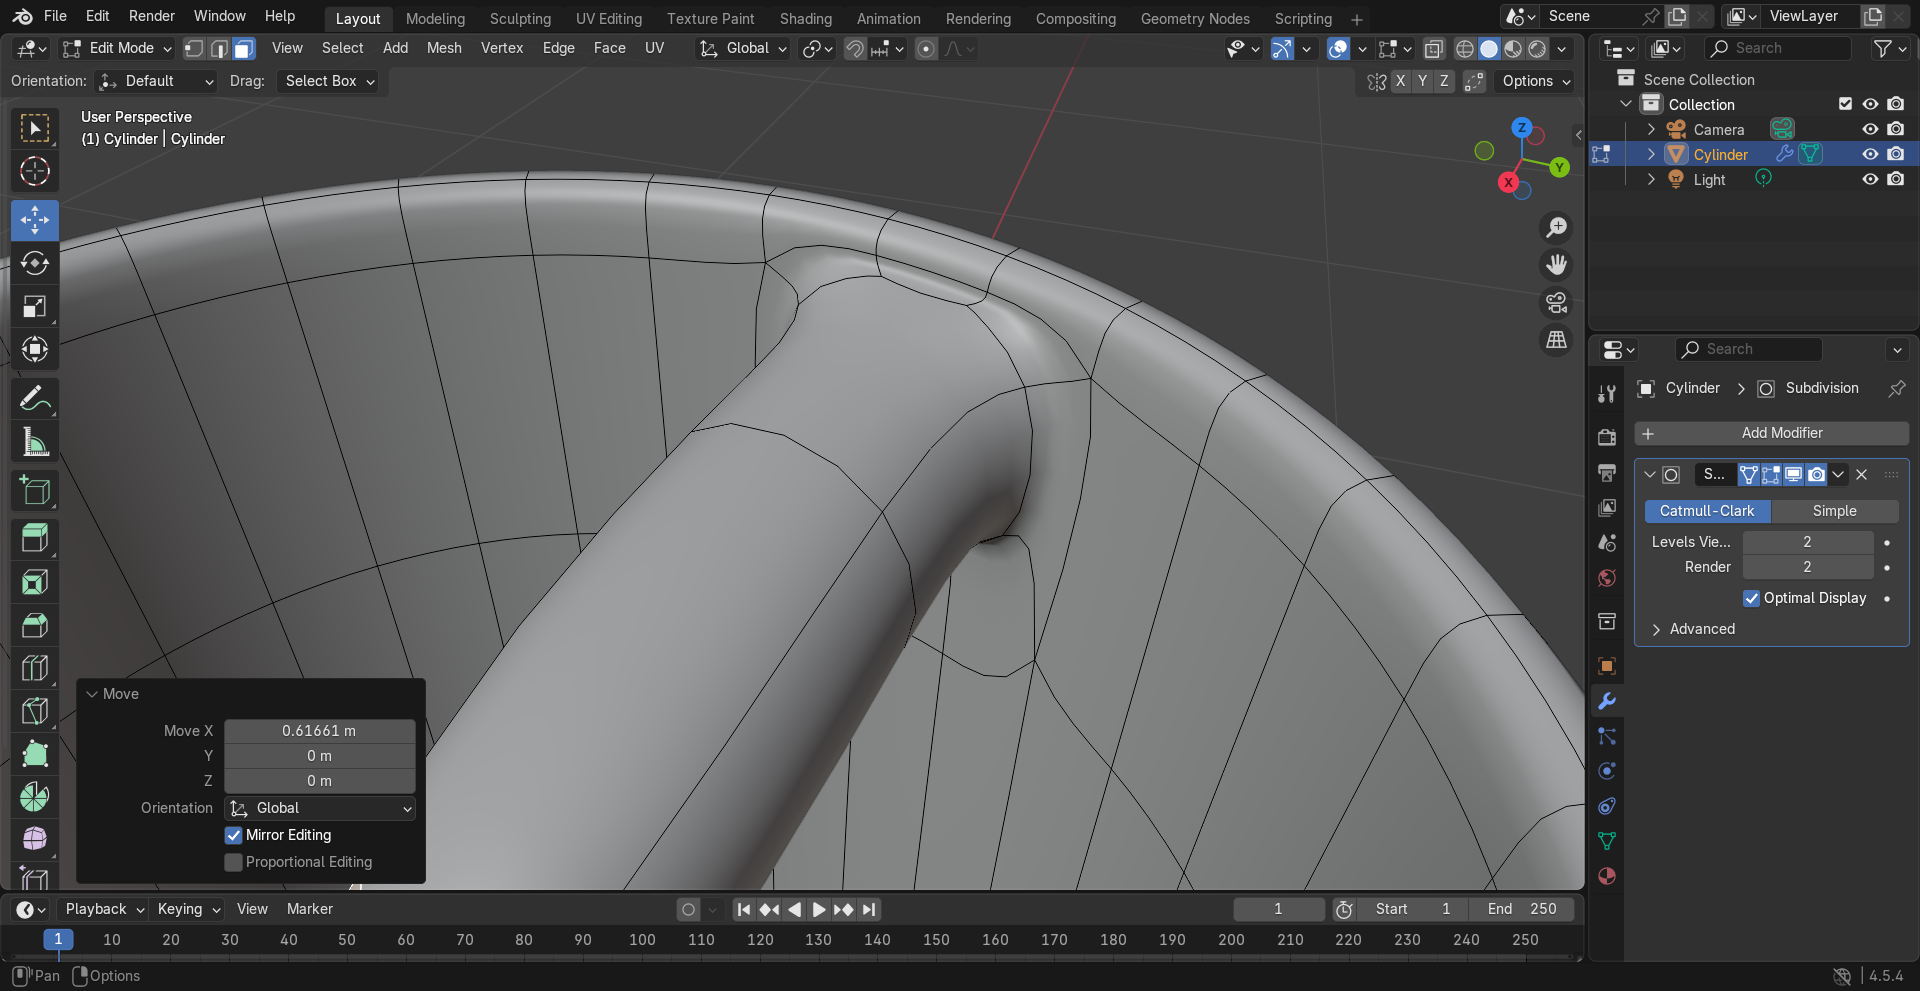Open the Orientation Global dropdown in Move panel

(x=320, y=808)
